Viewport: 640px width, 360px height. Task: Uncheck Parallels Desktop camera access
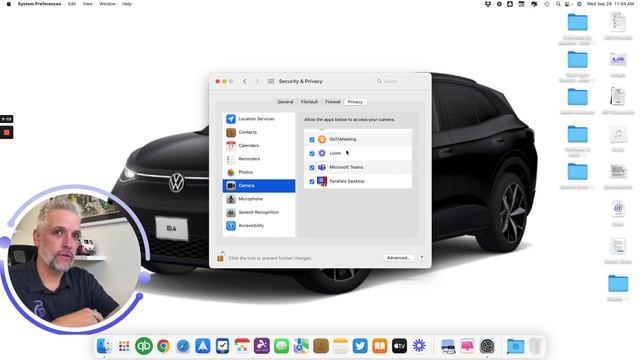[x=312, y=181]
